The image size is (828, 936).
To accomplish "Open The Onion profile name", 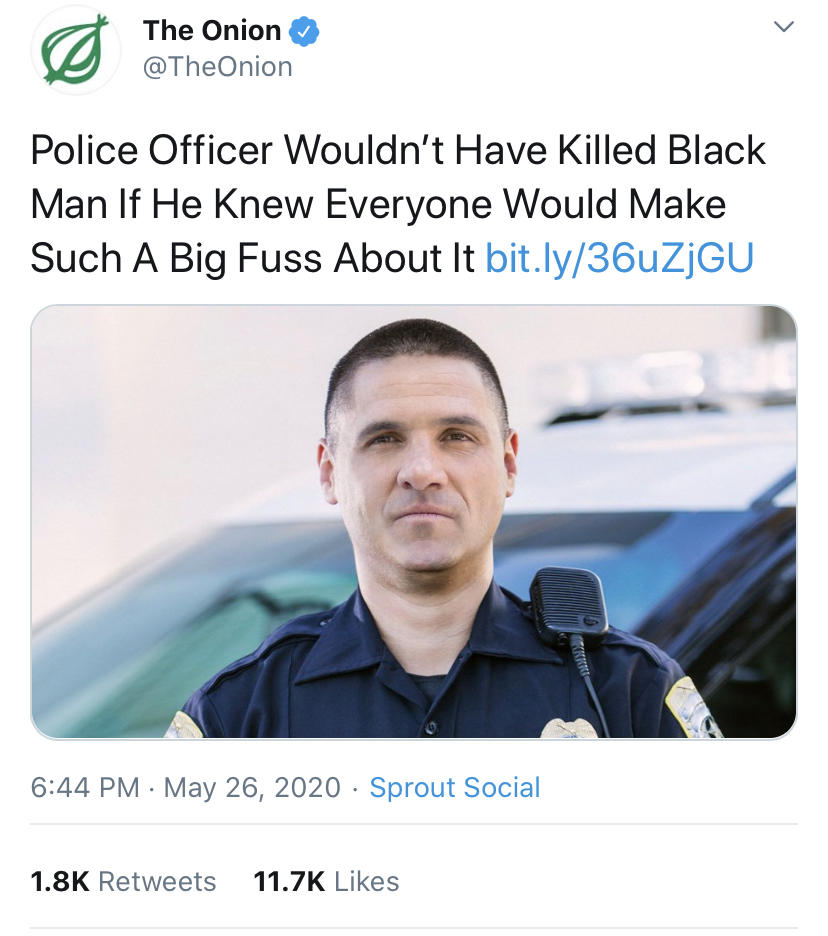I will coord(213,30).
